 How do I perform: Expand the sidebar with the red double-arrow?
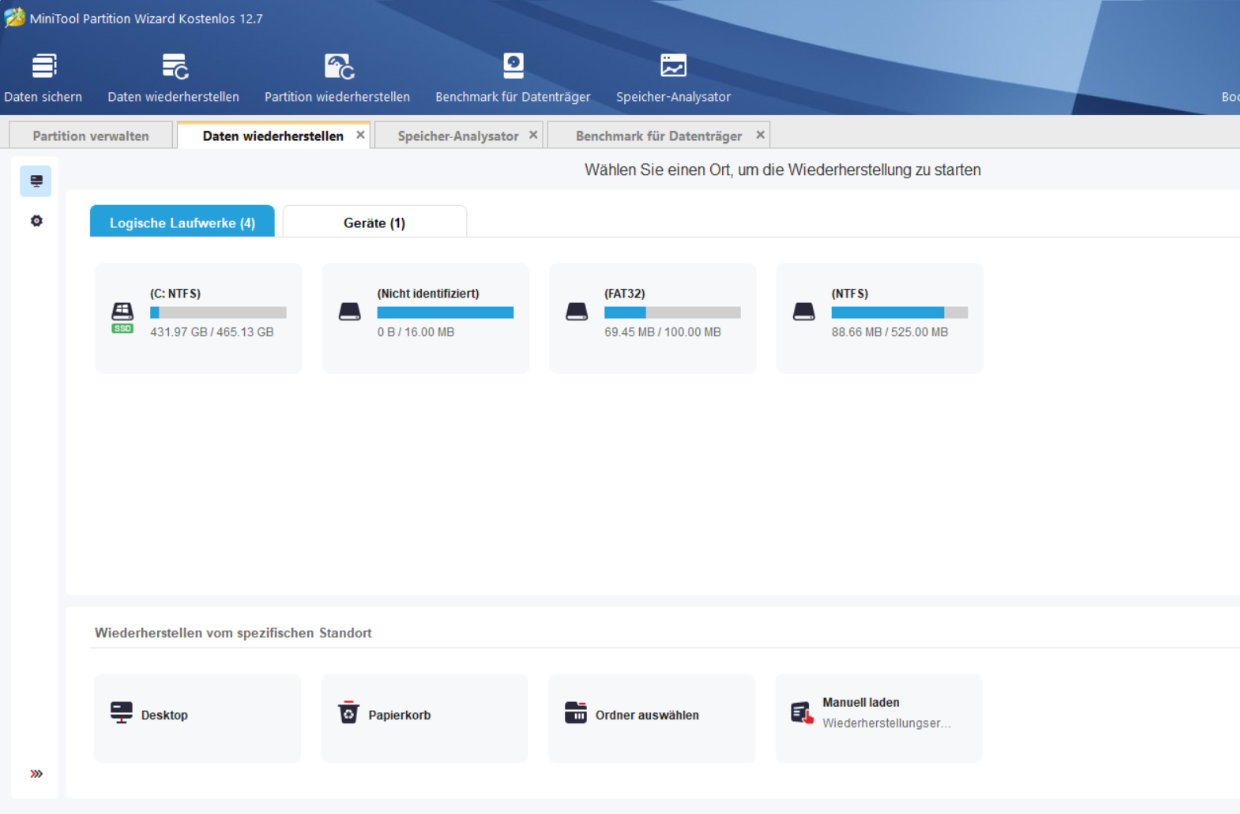click(37, 773)
